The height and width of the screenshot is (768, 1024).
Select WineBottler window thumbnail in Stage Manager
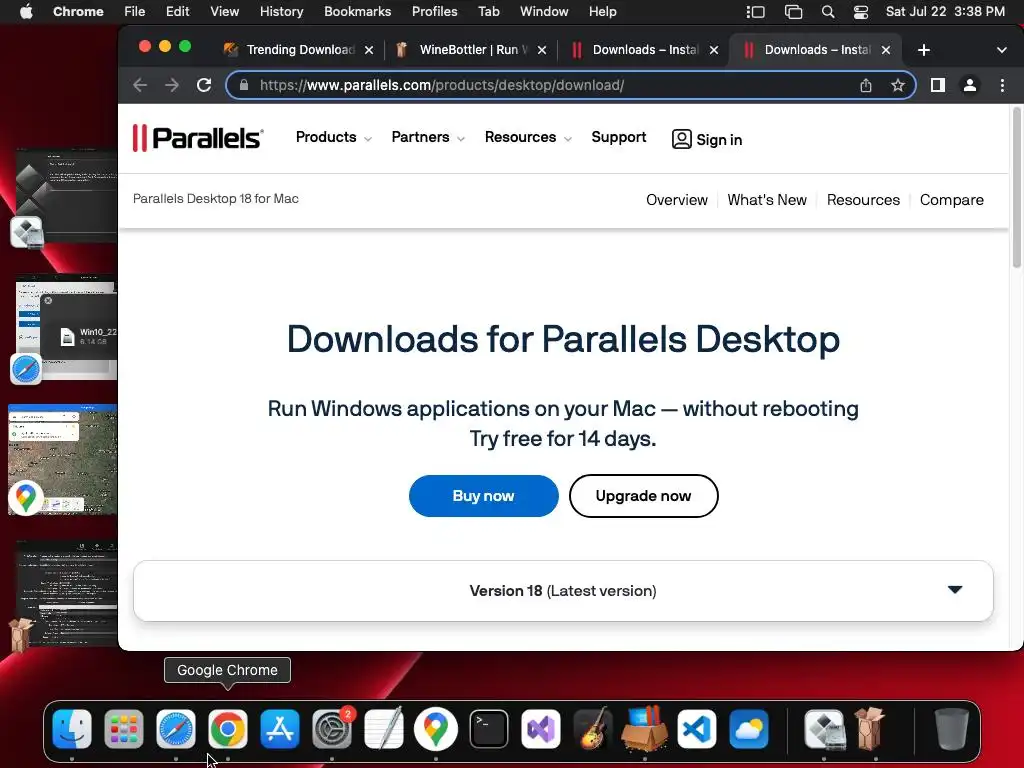point(65,593)
